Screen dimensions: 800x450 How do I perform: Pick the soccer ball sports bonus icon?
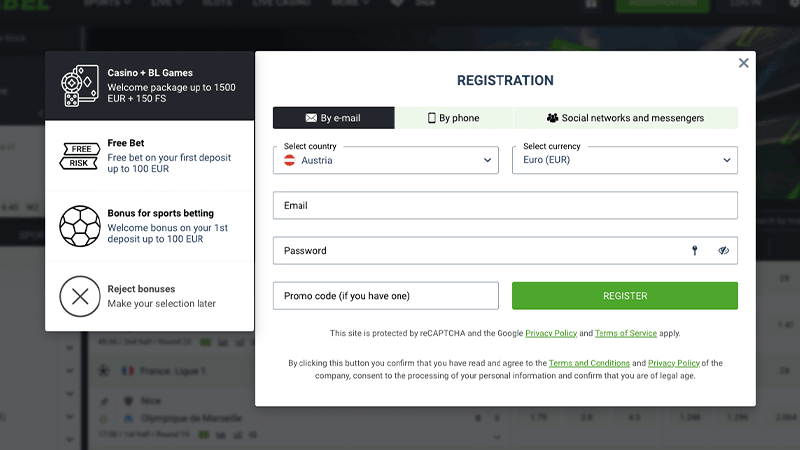(80, 226)
